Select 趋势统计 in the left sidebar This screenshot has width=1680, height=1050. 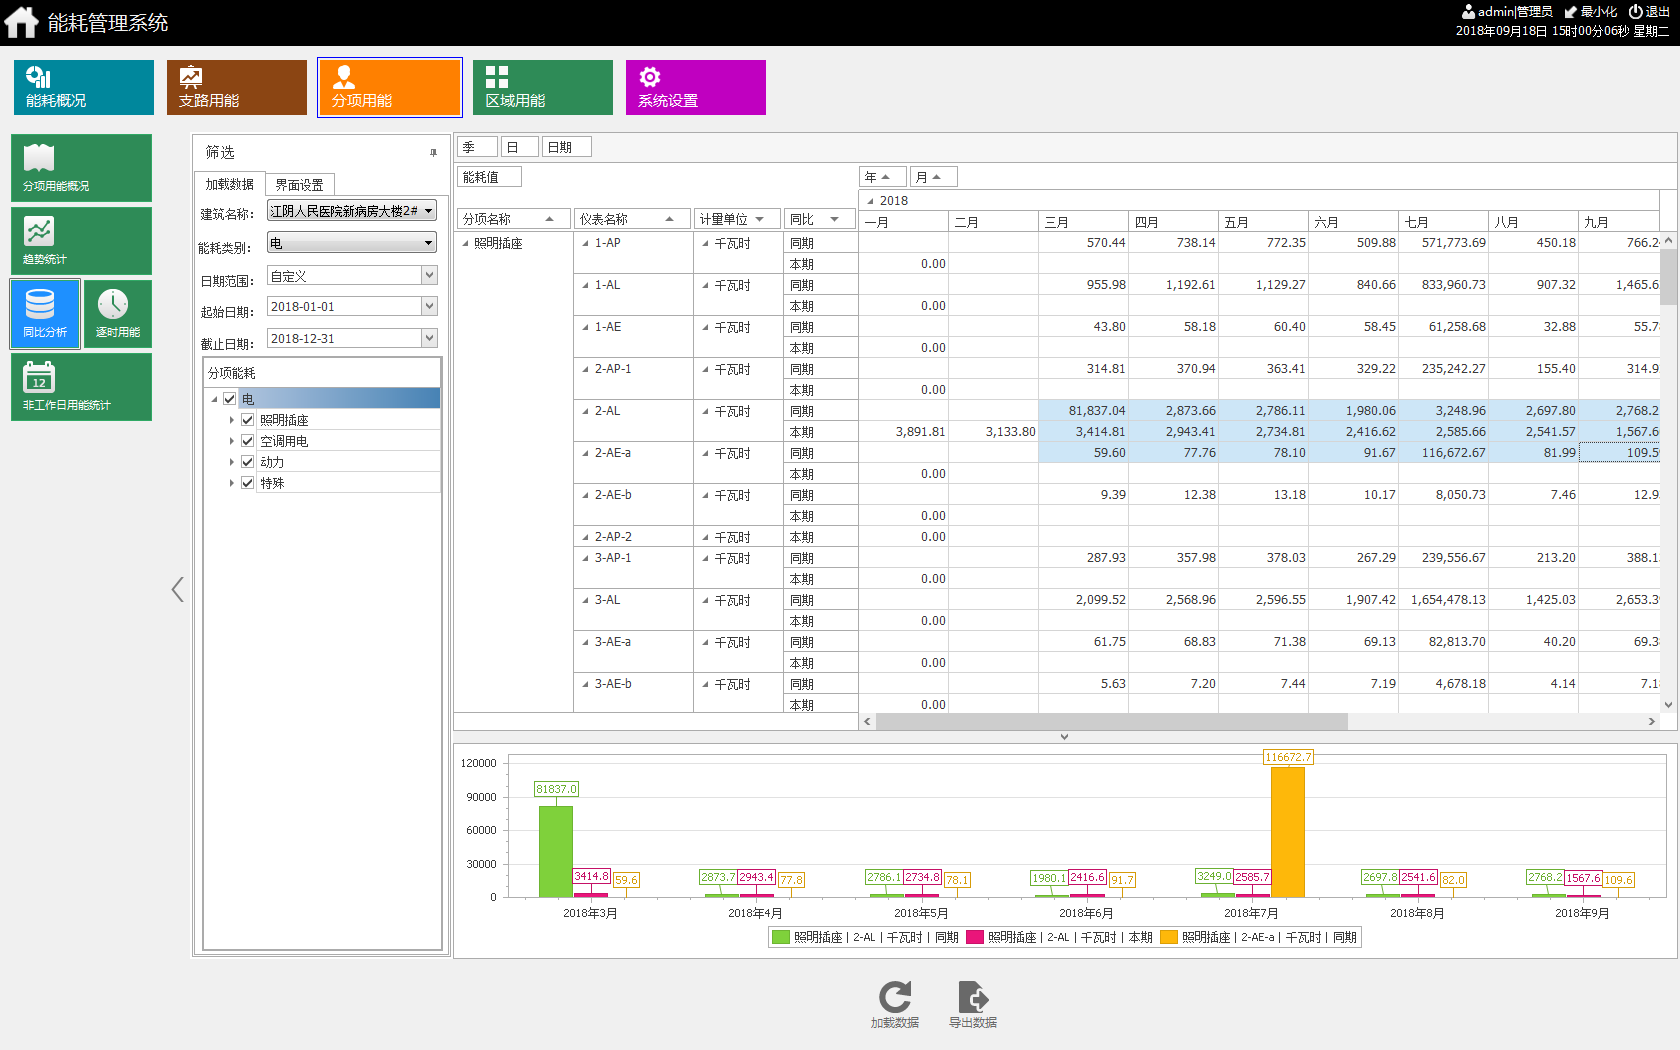[x=81, y=241]
